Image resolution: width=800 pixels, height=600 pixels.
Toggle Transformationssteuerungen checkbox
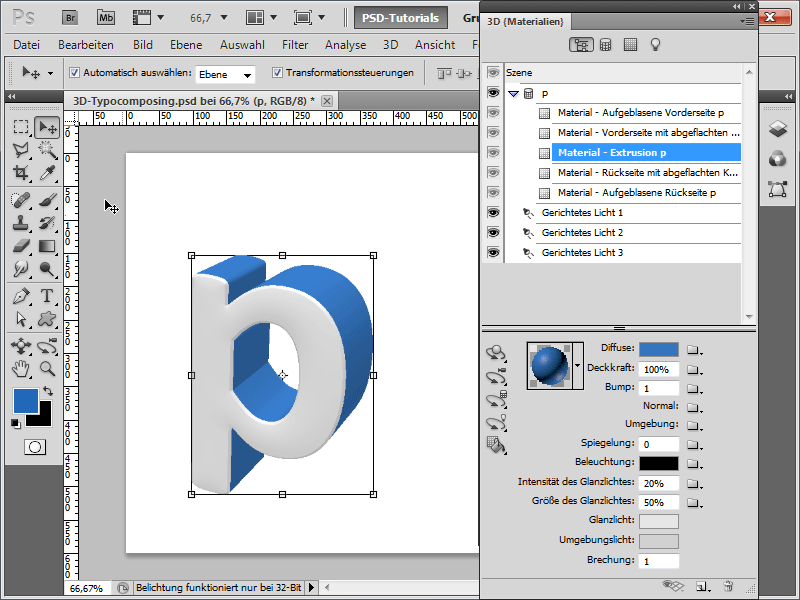[277, 73]
